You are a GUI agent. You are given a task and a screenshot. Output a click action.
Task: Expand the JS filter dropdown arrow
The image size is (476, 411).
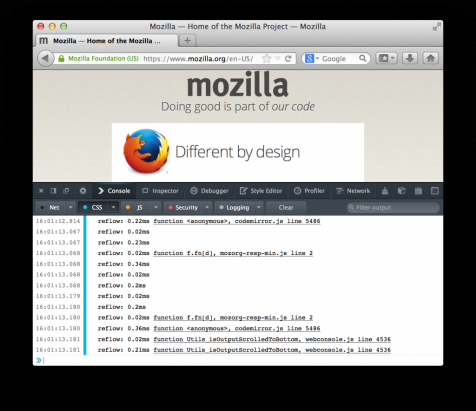pyautogui.click(x=156, y=207)
